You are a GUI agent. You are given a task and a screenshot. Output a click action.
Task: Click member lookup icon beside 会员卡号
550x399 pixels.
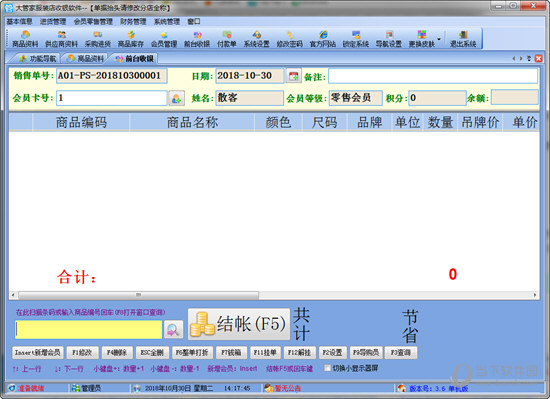pyautogui.click(x=176, y=98)
